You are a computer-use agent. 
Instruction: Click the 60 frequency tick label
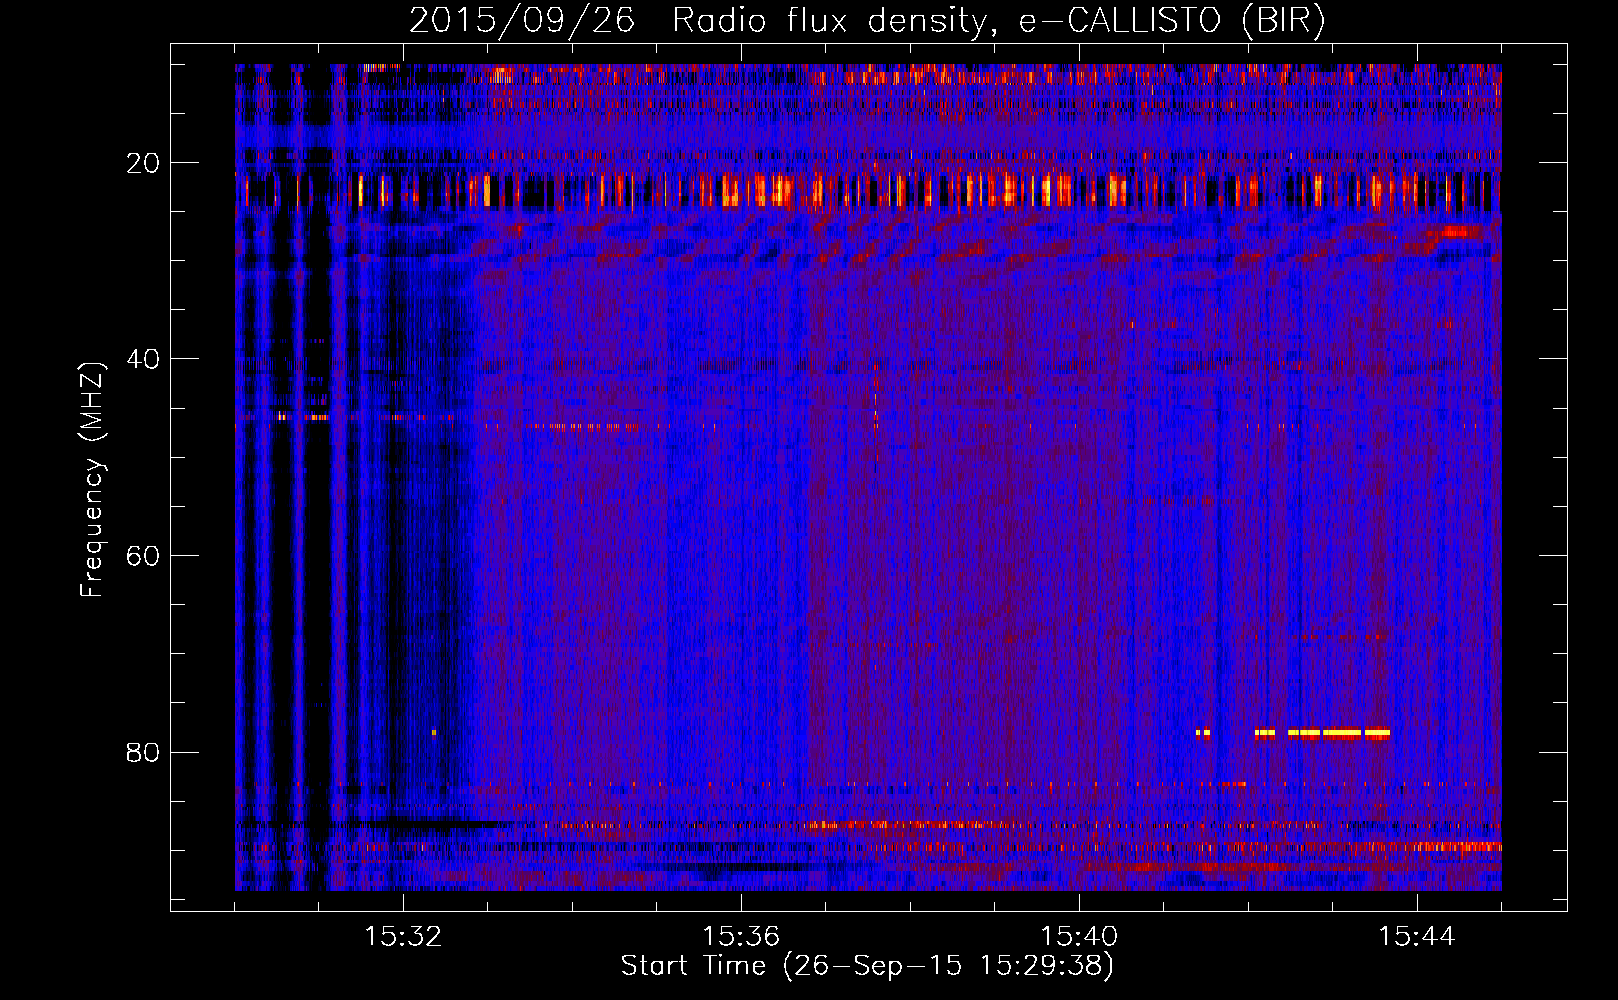pos(144,556)
